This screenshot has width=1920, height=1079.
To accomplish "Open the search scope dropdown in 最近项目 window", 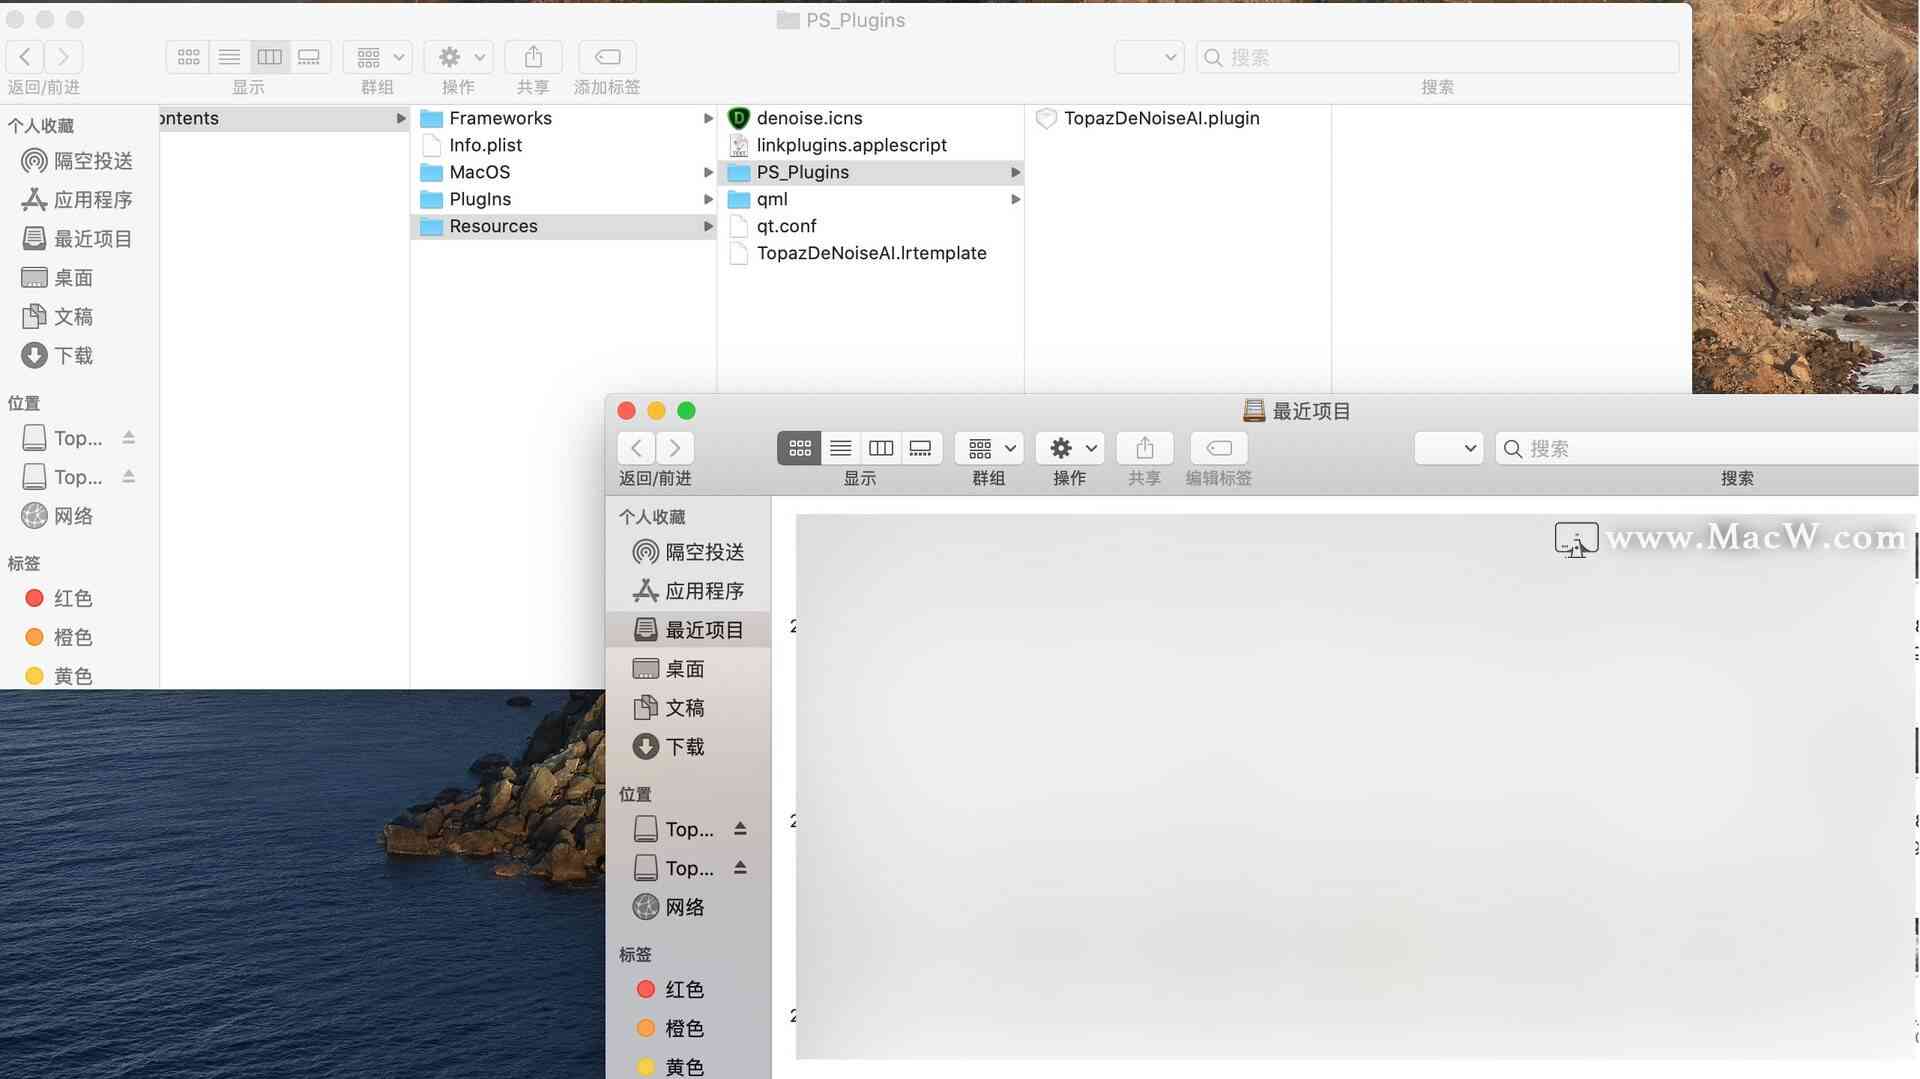I will pos(1448,448).
